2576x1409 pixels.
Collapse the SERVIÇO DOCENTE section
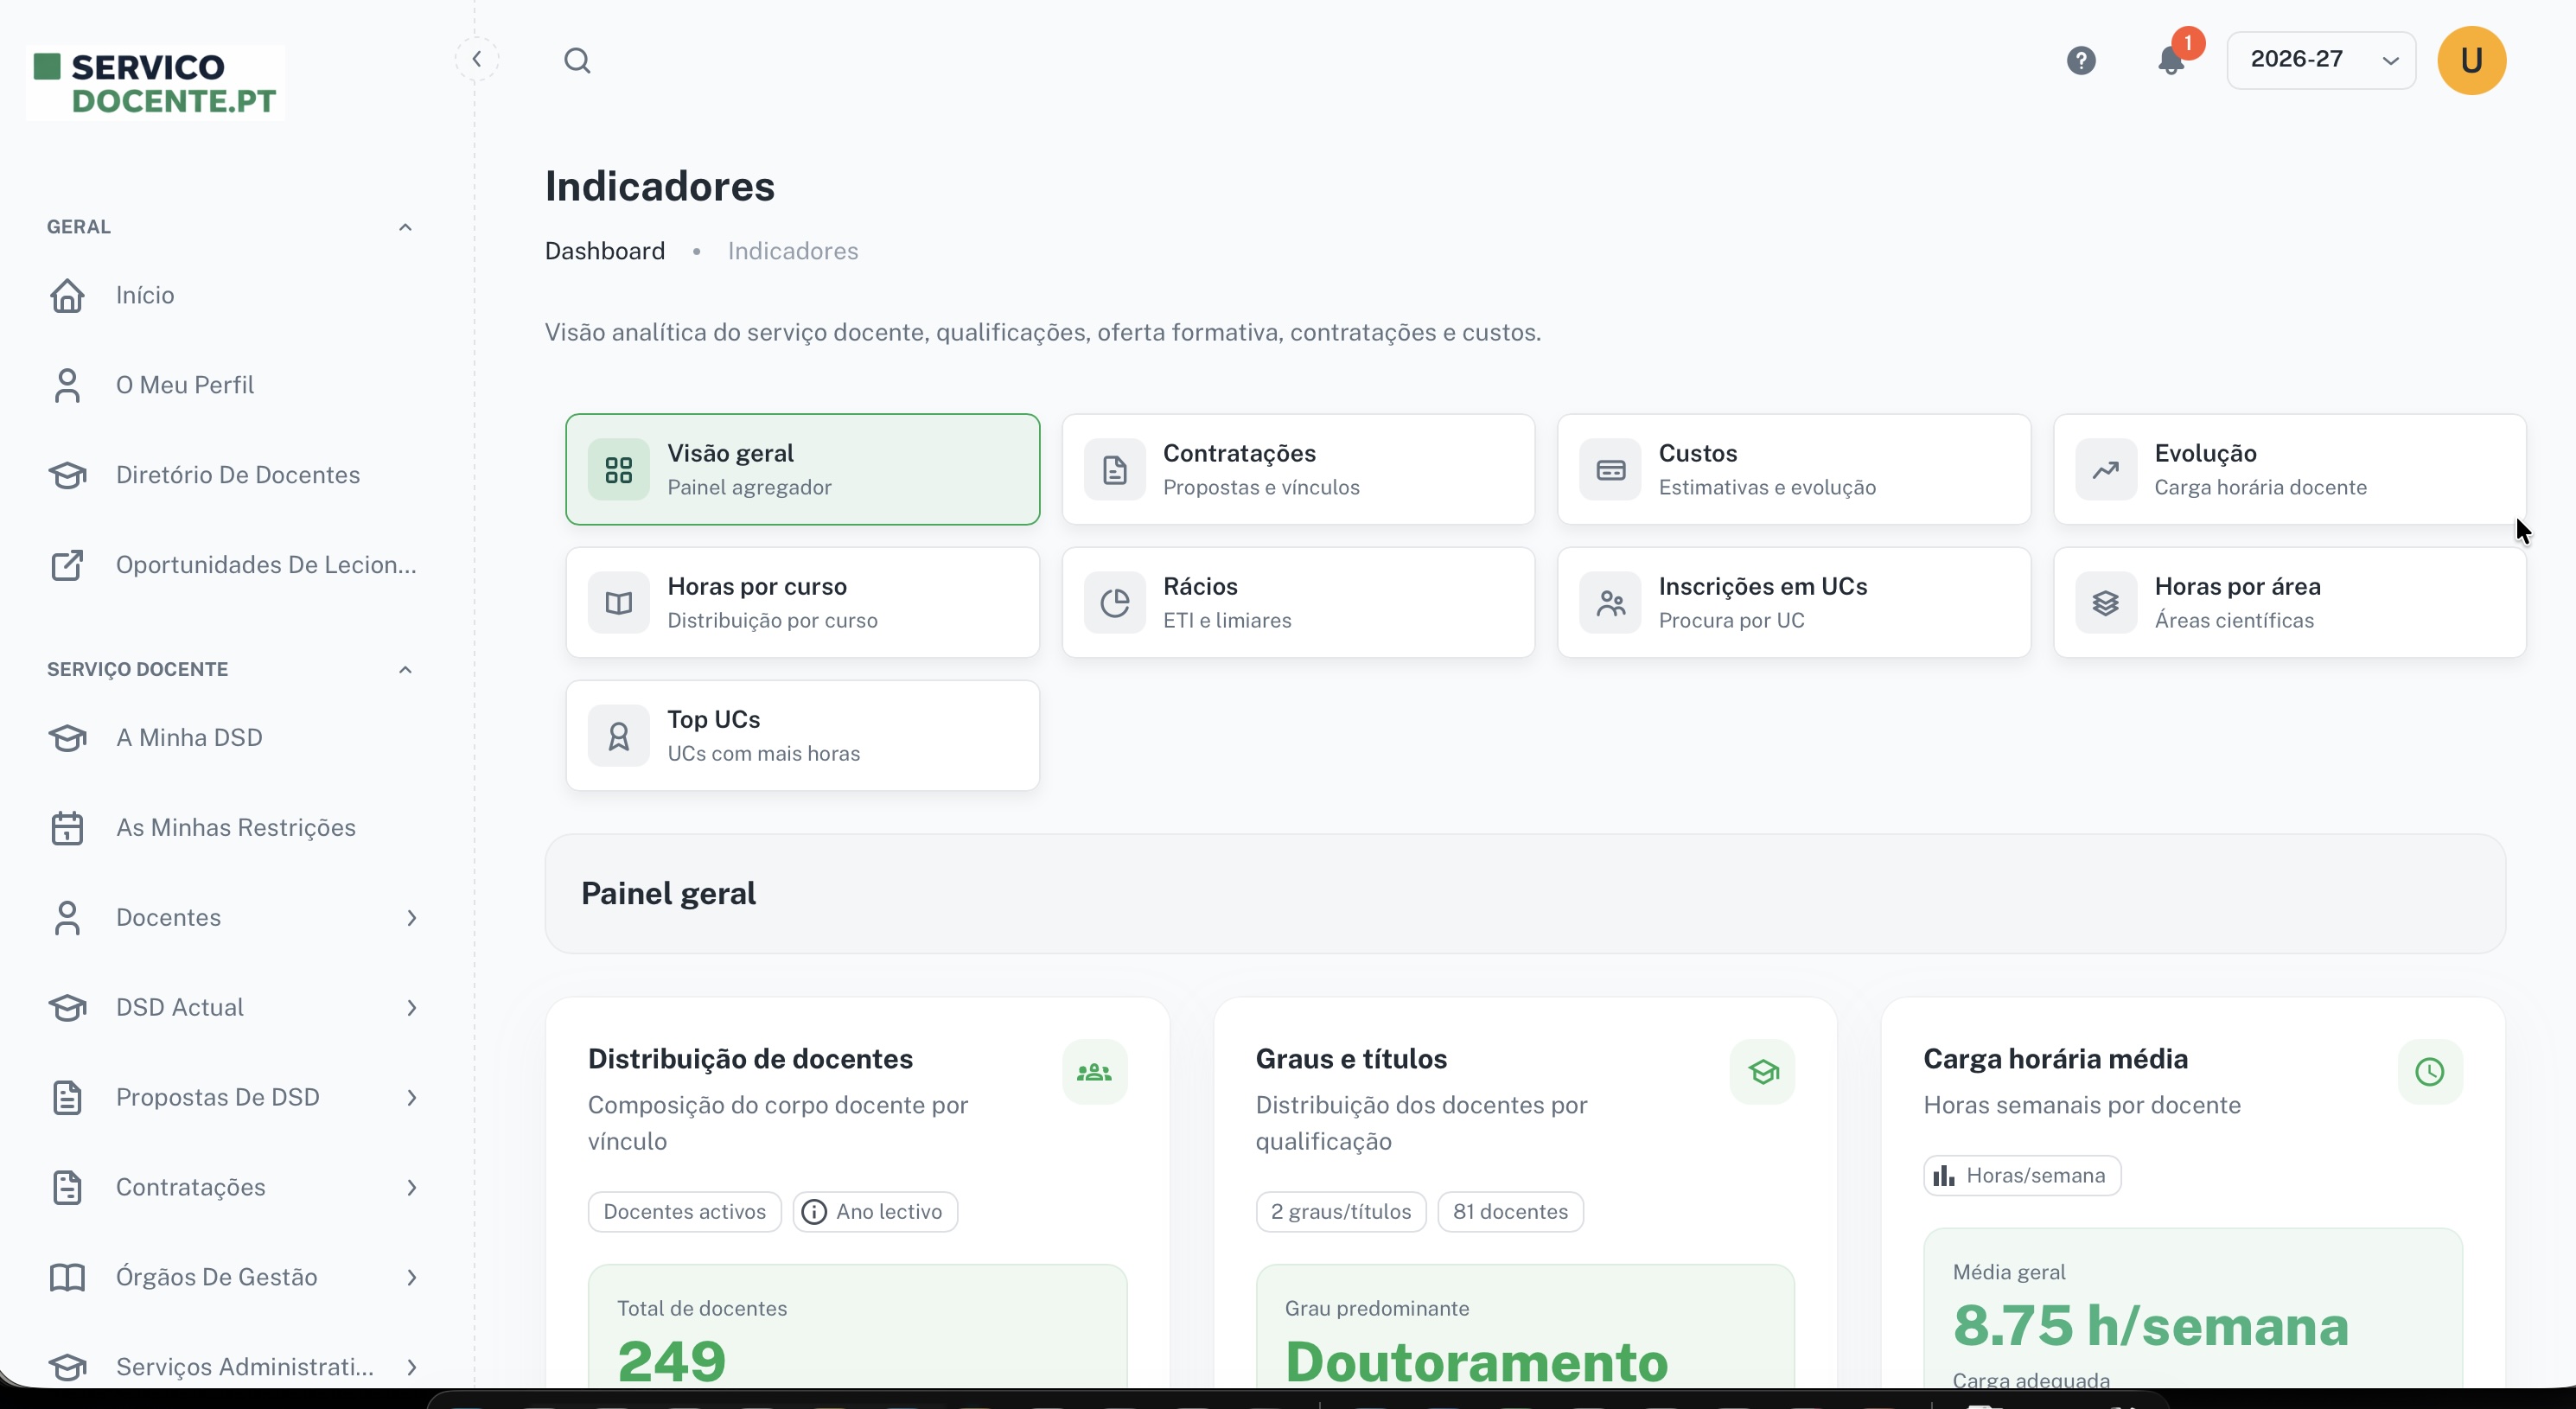click(x=405, y=669)
